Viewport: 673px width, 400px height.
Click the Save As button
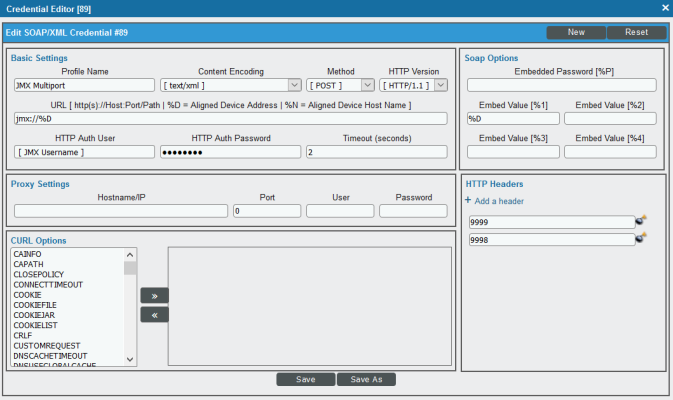pyautogui.click(x=366, y=379)
